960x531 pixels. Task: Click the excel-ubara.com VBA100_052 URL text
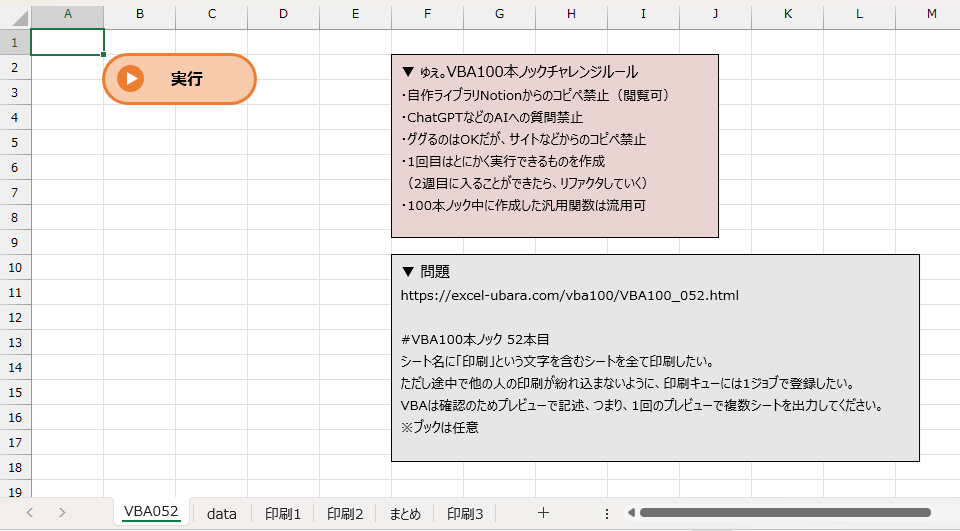tap(569, 295)
